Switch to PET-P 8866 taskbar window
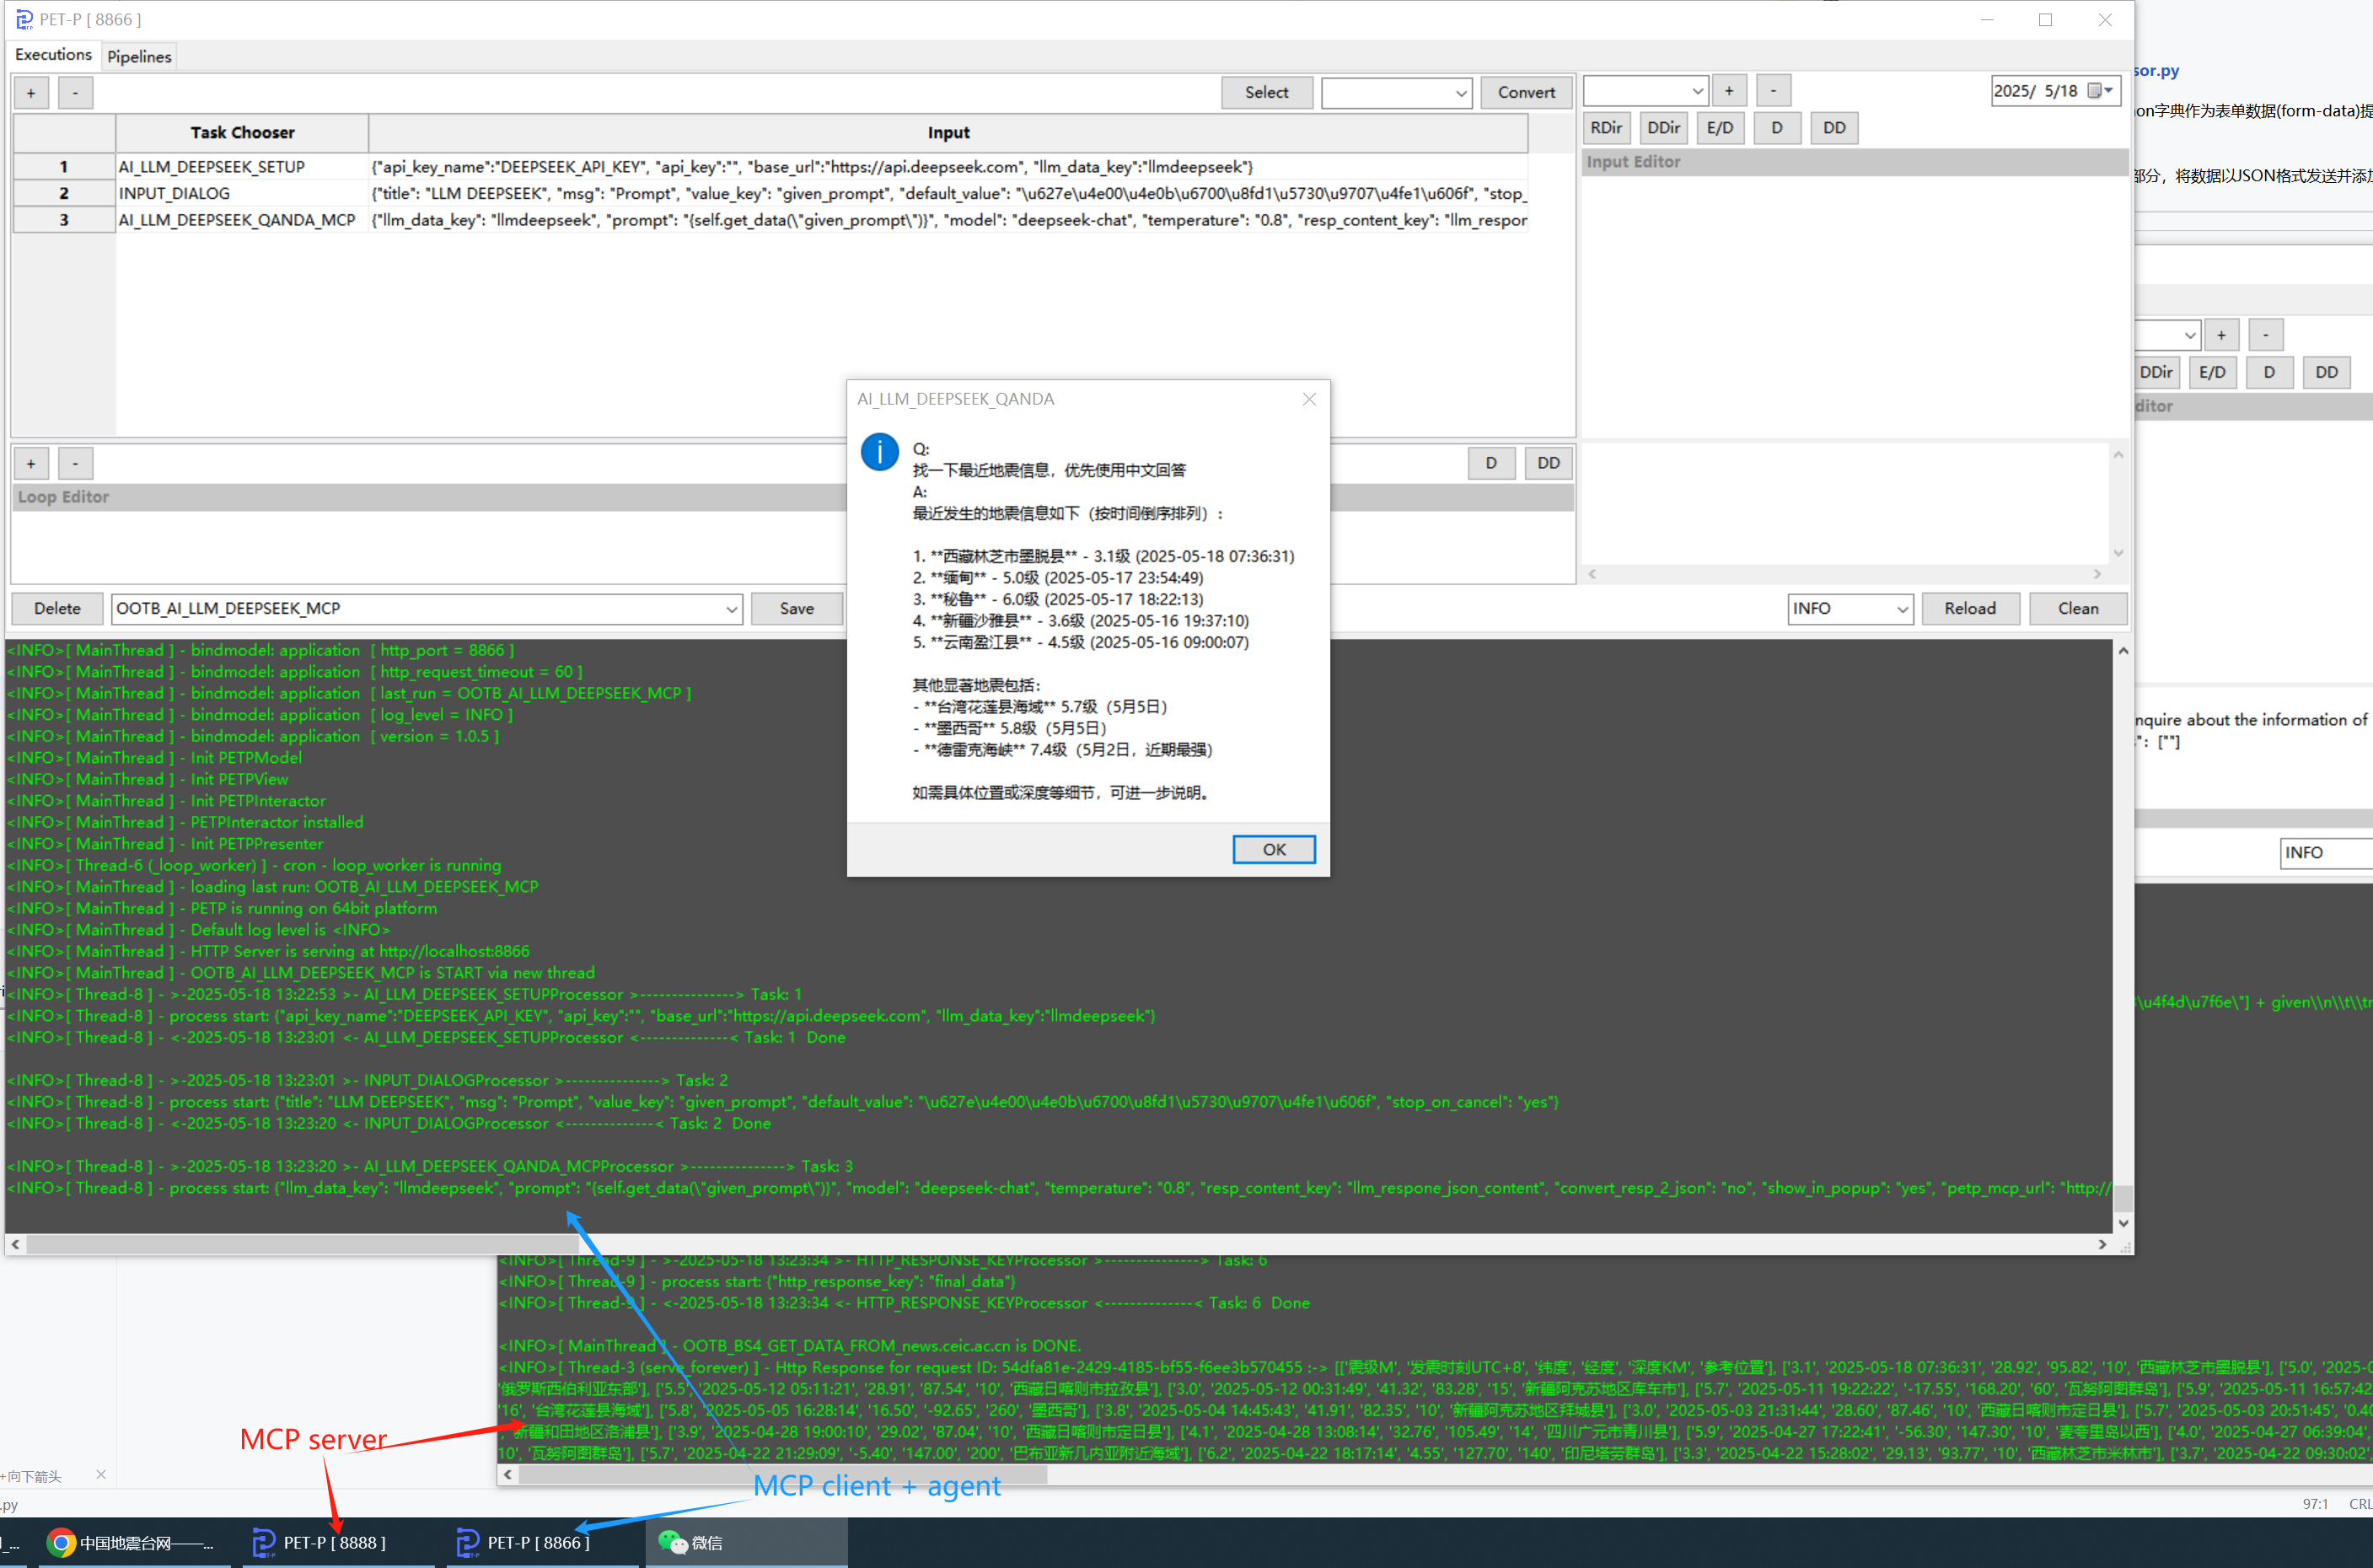 (x=524, y=1542)
